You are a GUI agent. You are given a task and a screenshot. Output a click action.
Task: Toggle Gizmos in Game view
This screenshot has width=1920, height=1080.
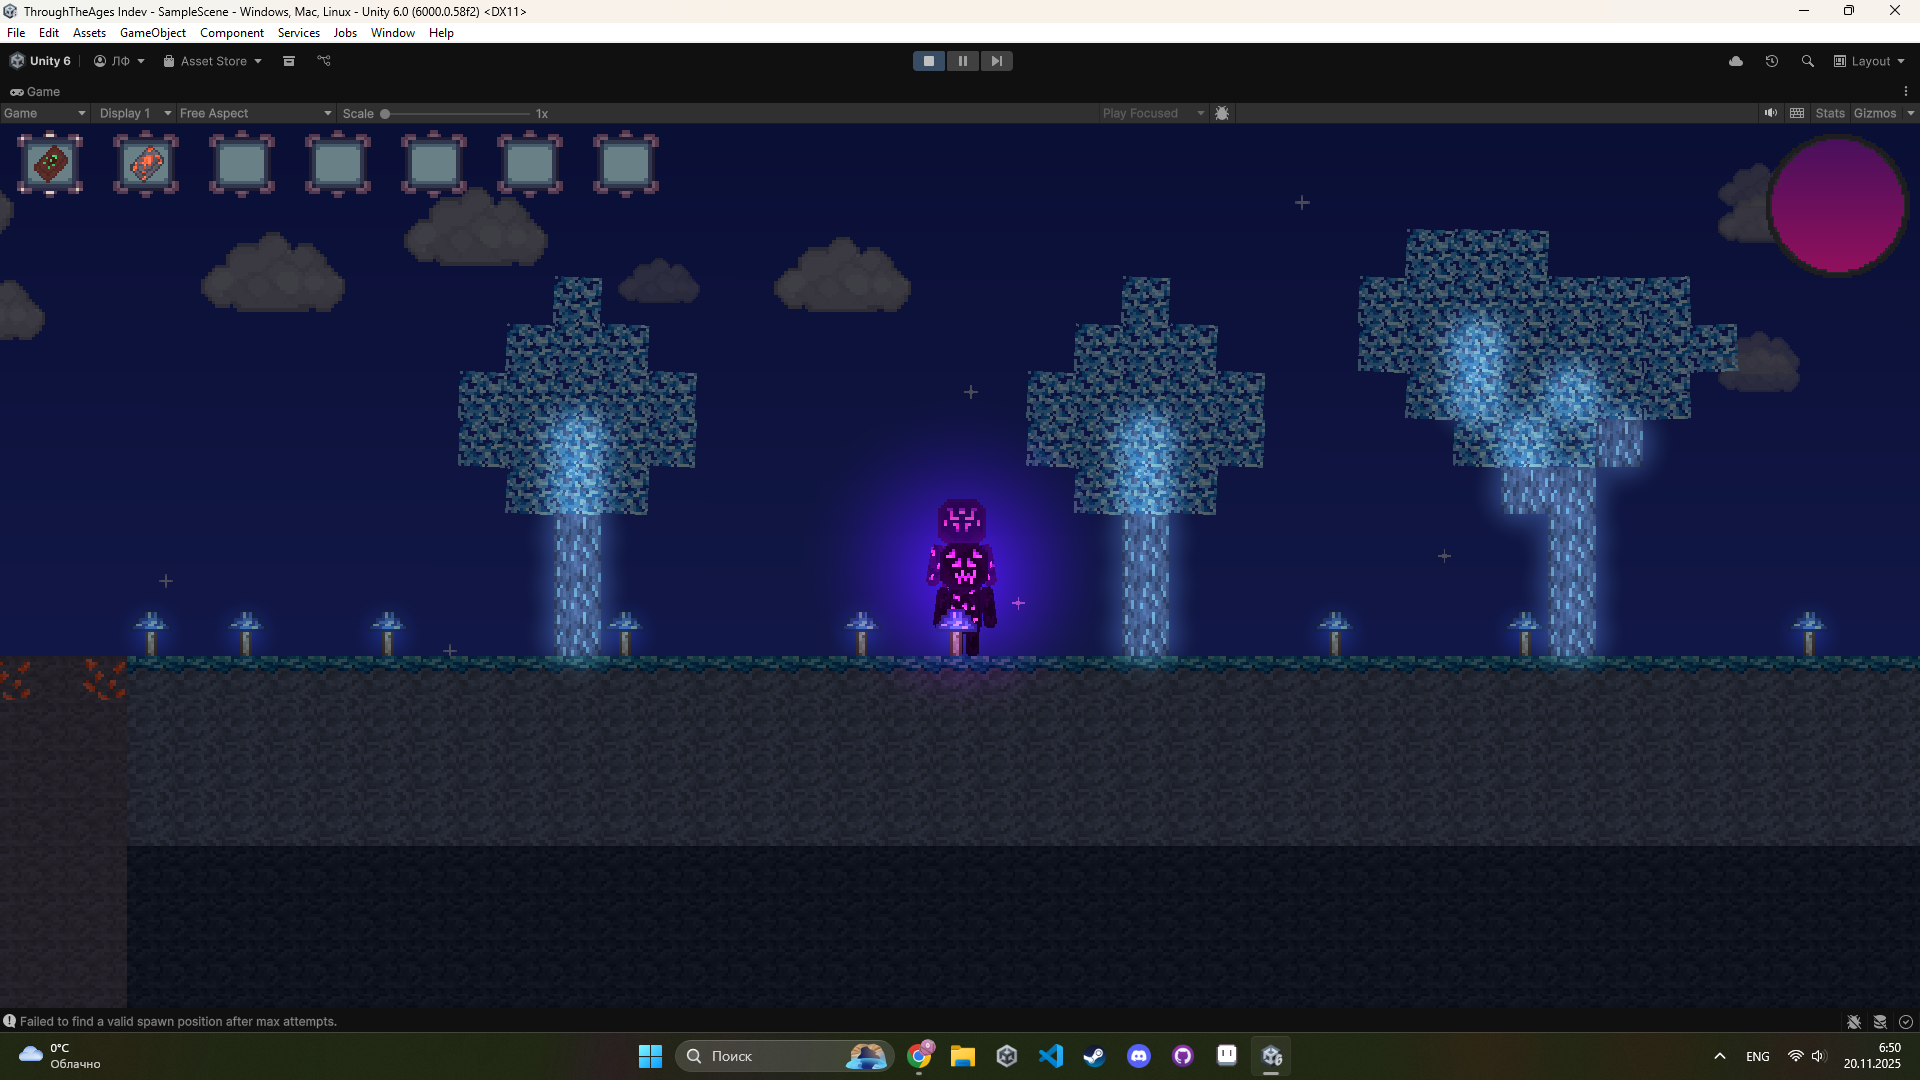(1874, 113)
